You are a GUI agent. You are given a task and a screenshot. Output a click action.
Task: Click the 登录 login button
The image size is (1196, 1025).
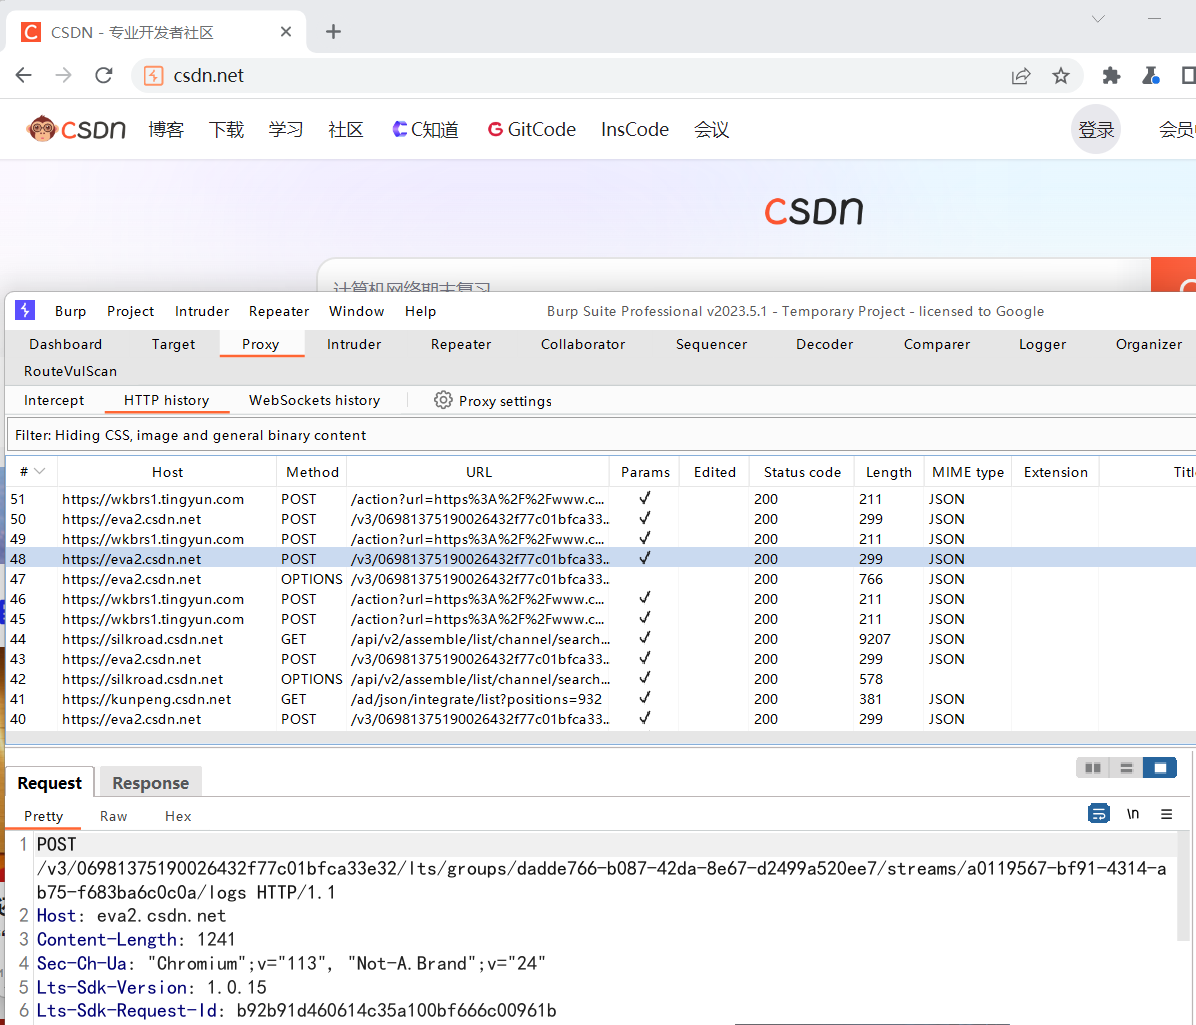1096,130
